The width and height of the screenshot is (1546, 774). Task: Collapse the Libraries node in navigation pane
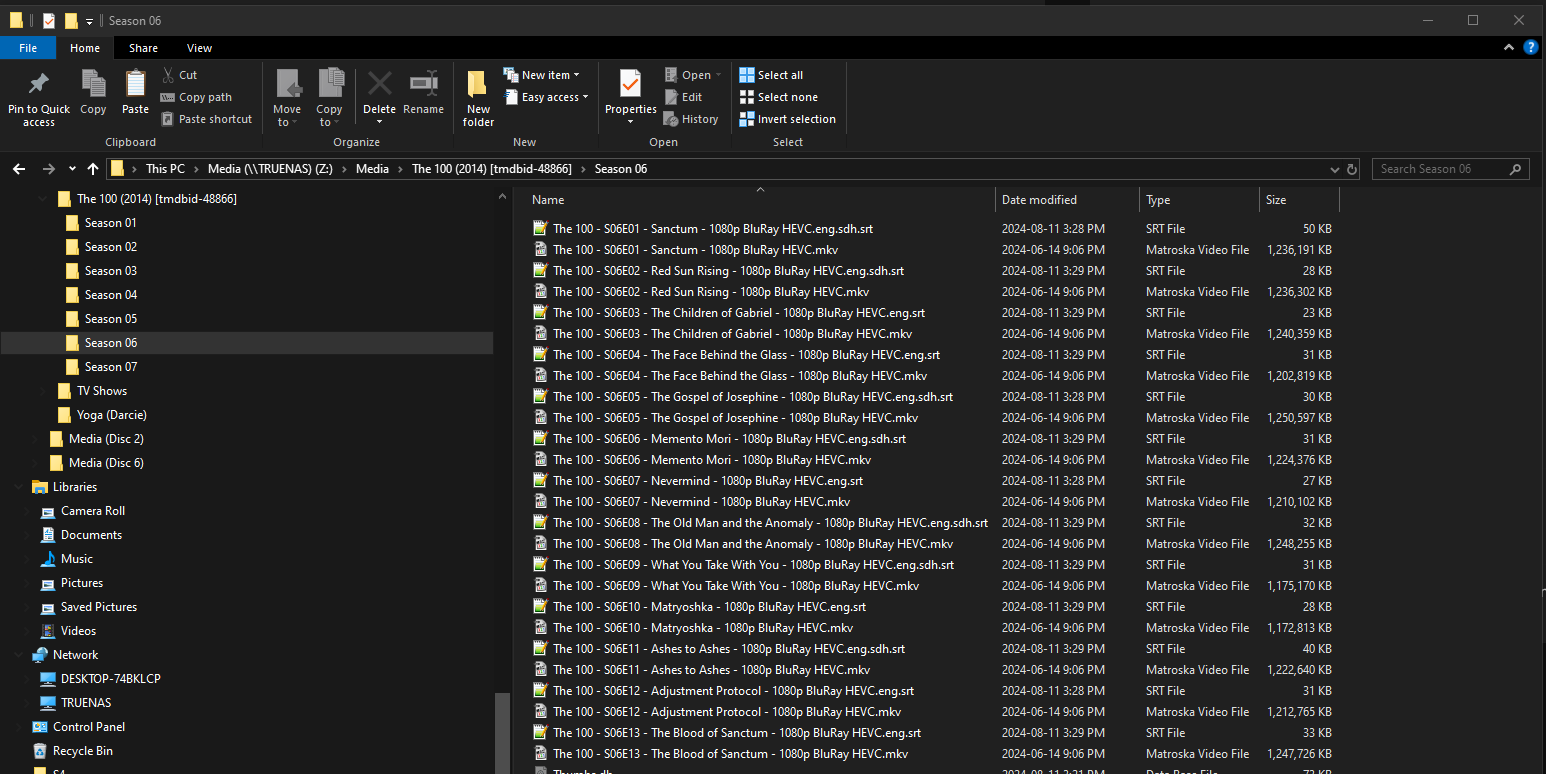[x=18, y=487]
